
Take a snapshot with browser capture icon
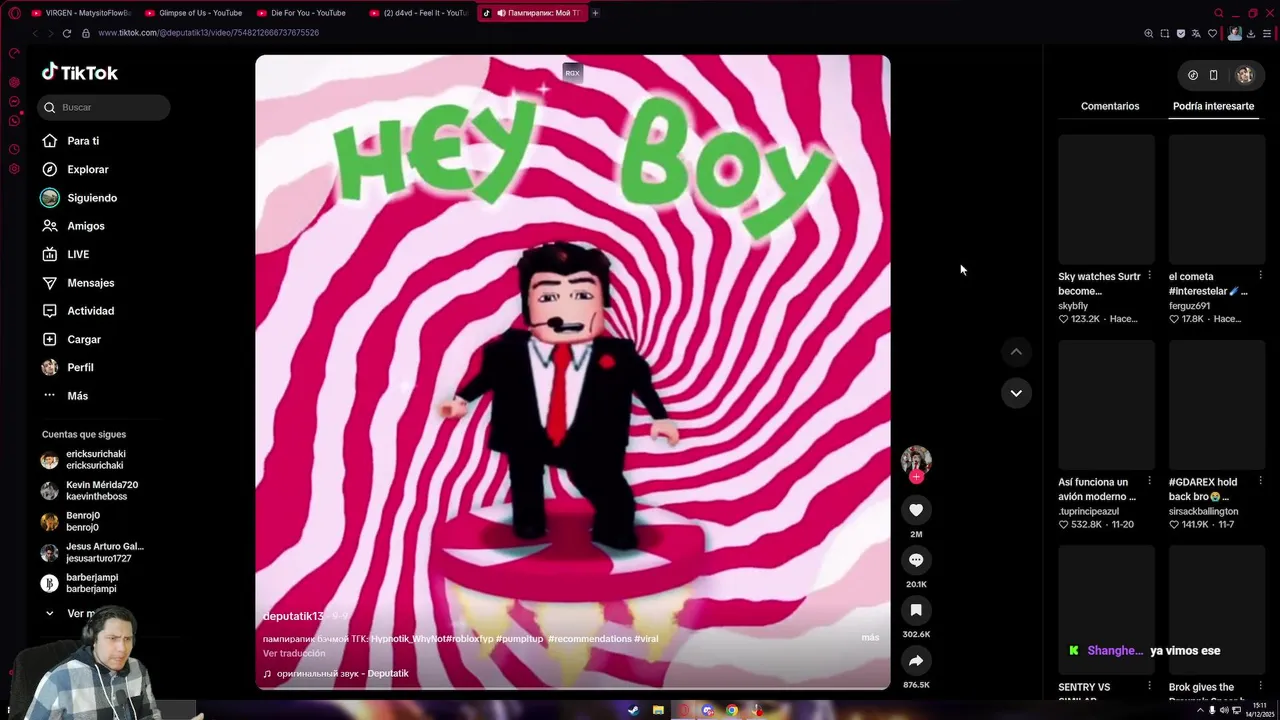pos(1165,33)
